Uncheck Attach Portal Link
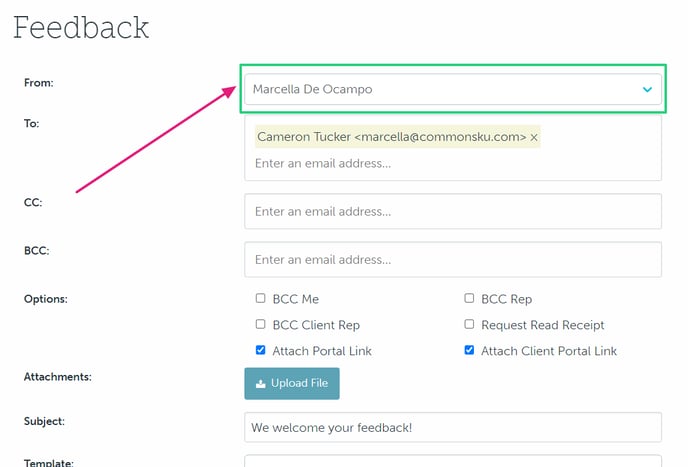Image resolution: width=688 pixels, height=467 pixels. tap(261, 351)
